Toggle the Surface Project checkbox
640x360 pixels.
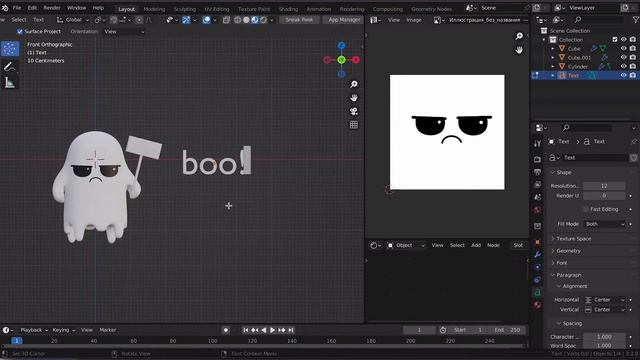tap(20, 31)
